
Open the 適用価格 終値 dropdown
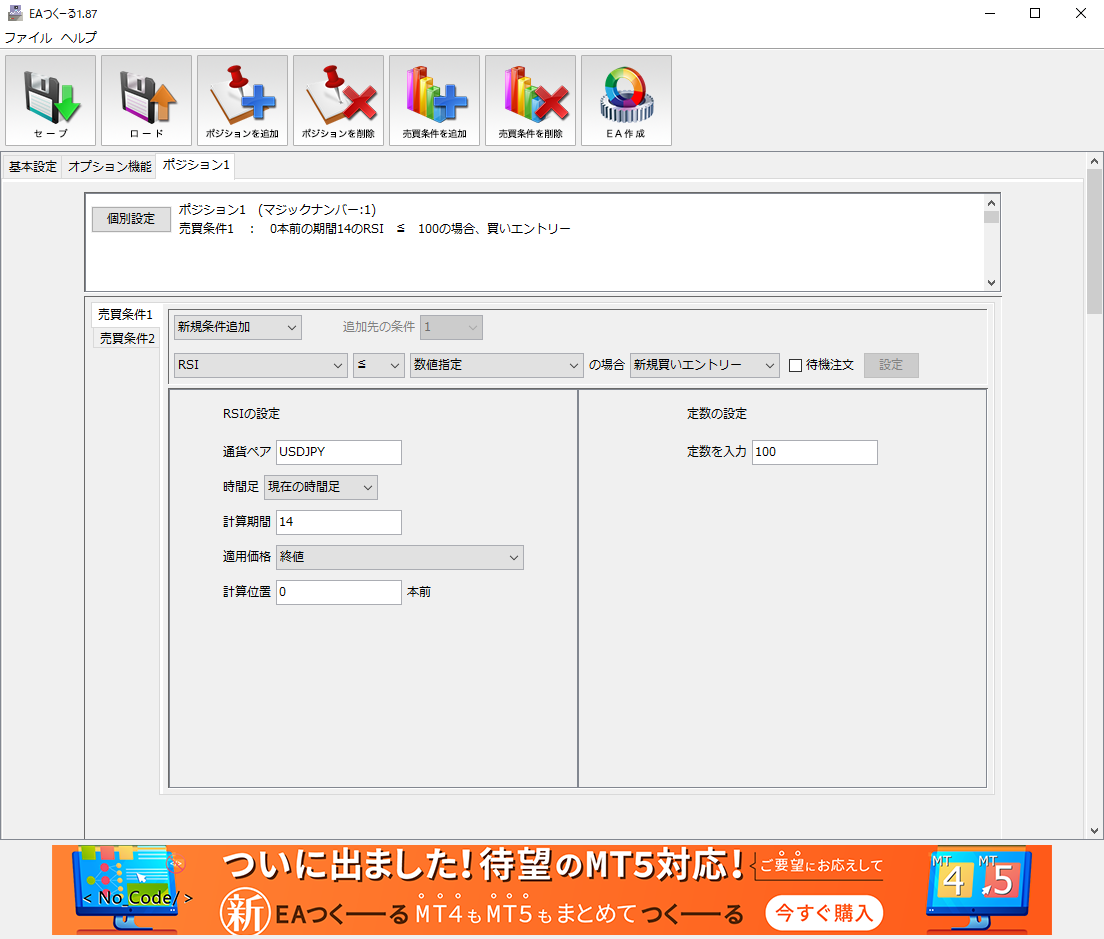399,557
